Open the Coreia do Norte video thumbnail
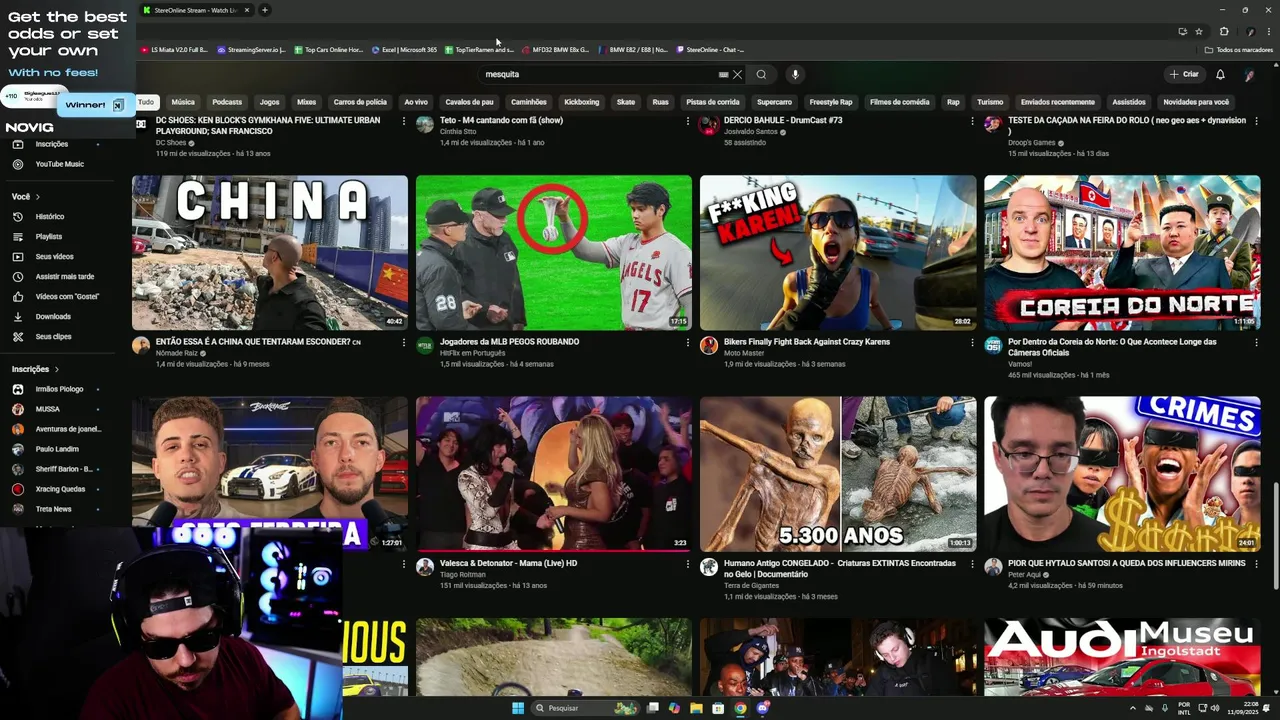Screen dimensions: 1280x720 pos(1122,253)
